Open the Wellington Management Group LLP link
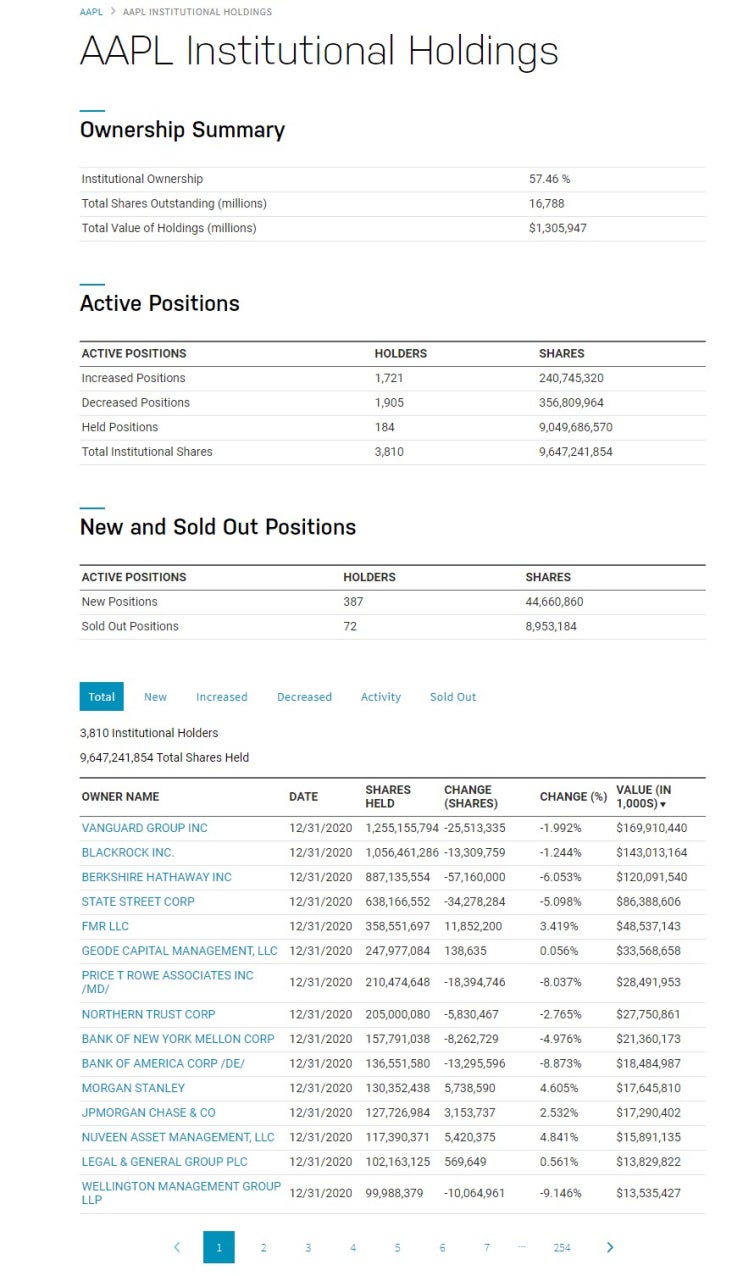 click(181, 1193)
